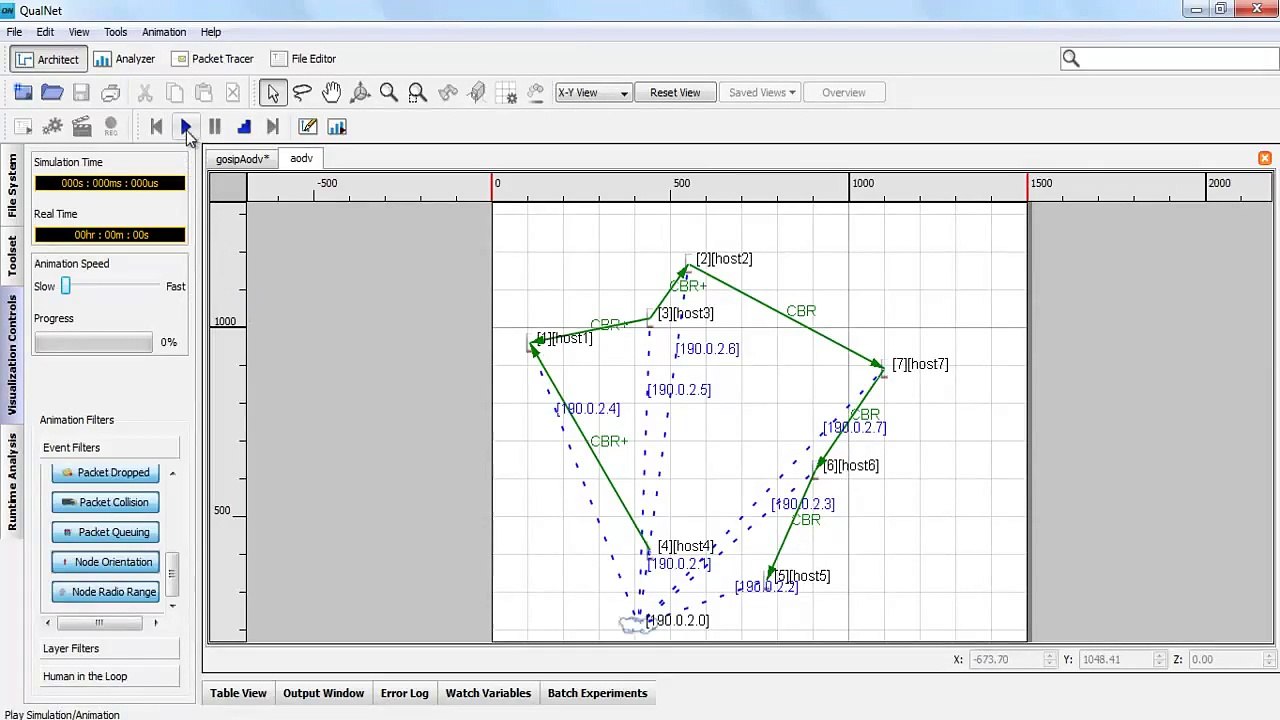1280x720 pixels.
Task: Open a scenario with the folder icon
Action: pos(52,93)
